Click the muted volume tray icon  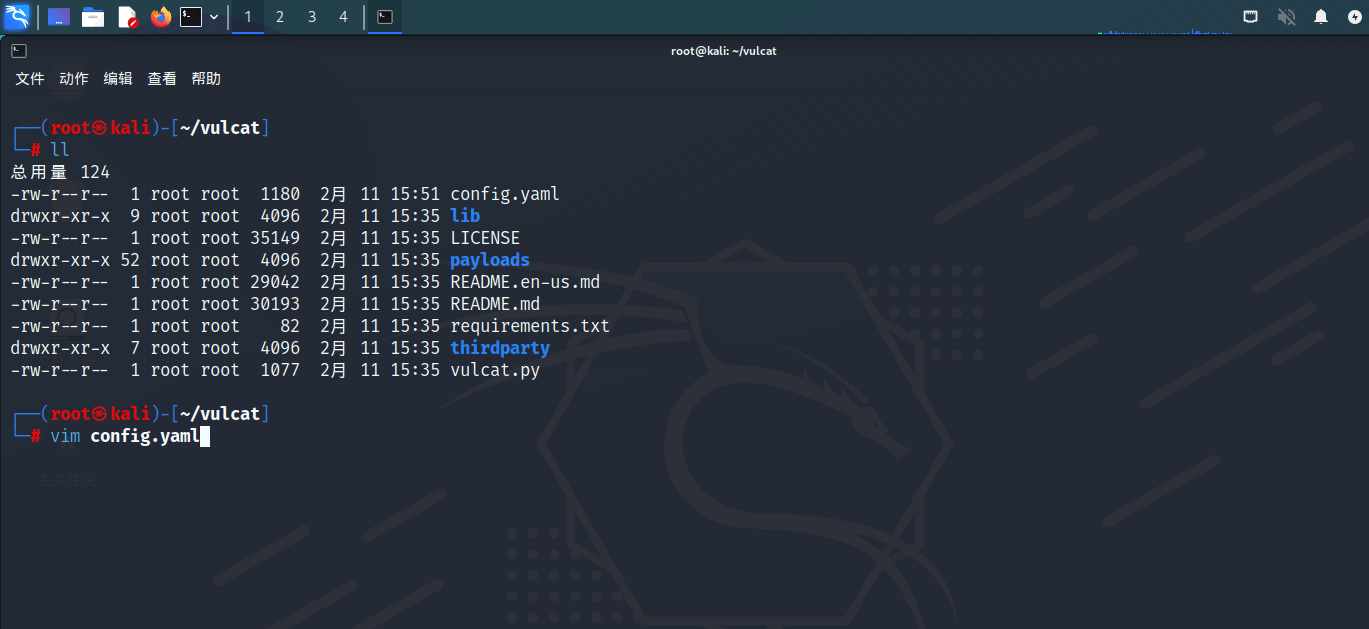pos(1286,16)
